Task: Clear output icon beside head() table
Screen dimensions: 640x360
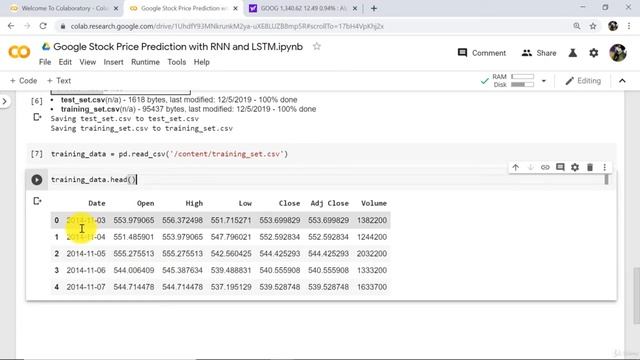Action: pos(37,201)
